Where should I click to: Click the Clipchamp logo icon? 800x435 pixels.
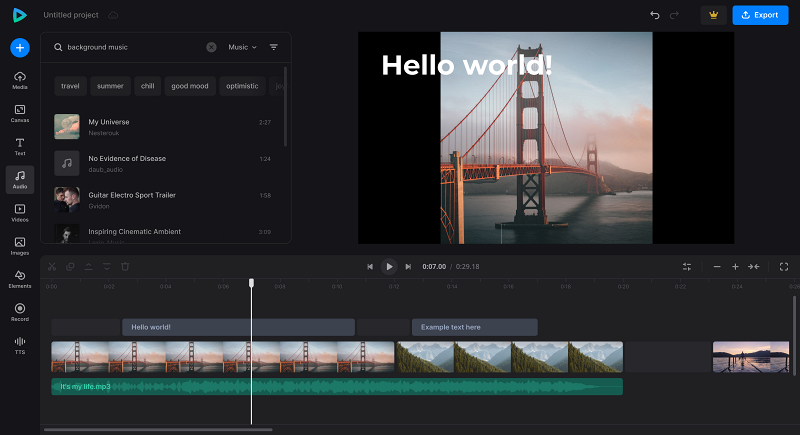(x=19, y=15)
